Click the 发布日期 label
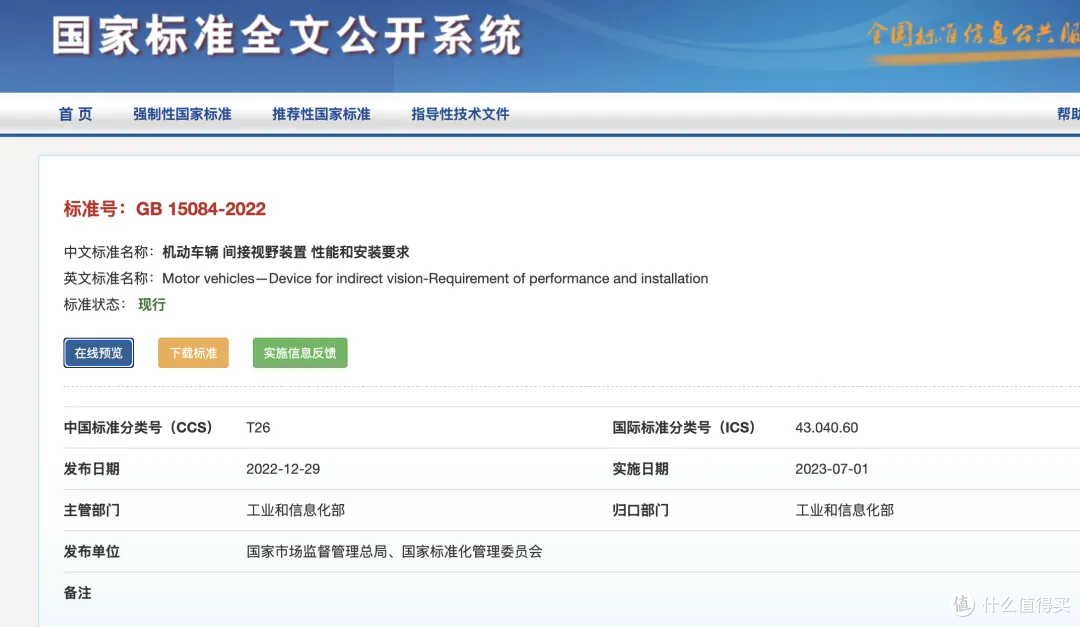This screenshot has width=1080, height=627. coord(92,469)
